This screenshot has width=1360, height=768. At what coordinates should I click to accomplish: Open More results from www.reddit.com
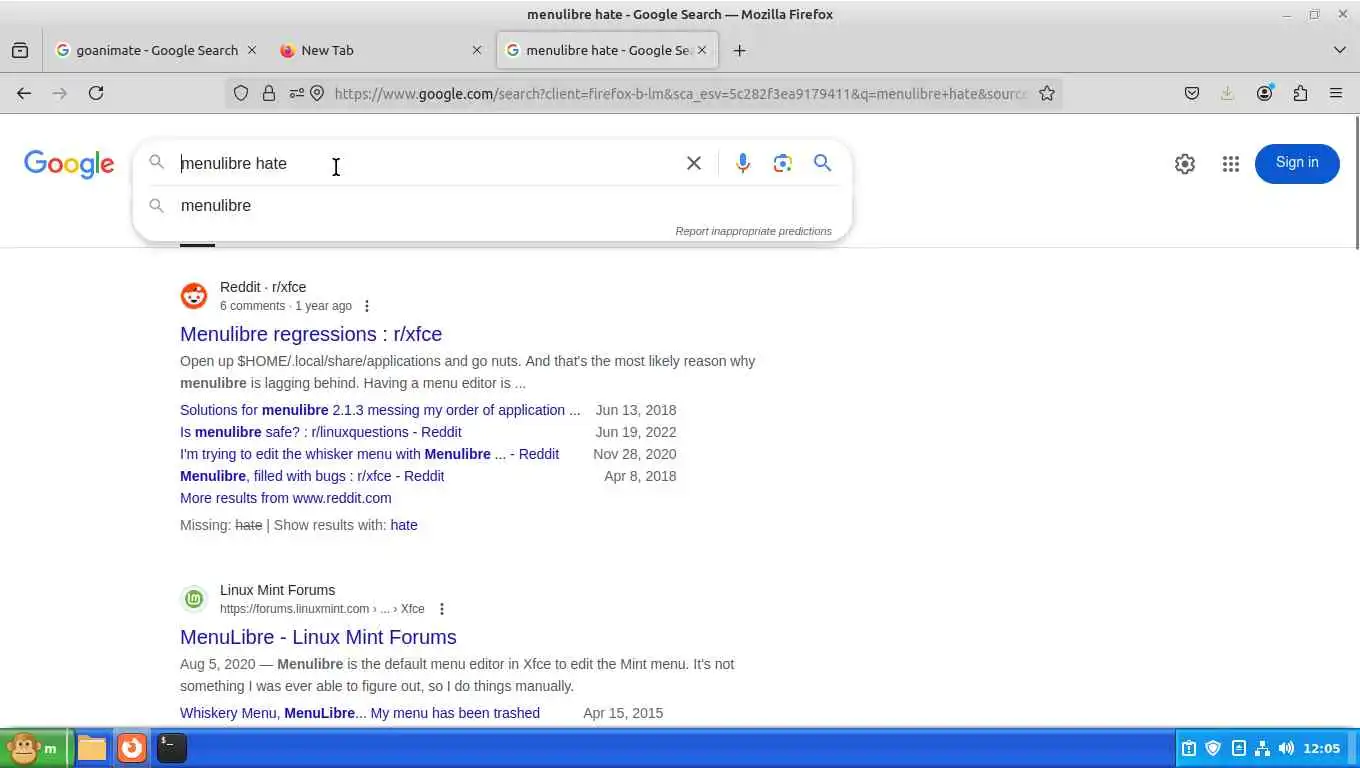point(286,498)
